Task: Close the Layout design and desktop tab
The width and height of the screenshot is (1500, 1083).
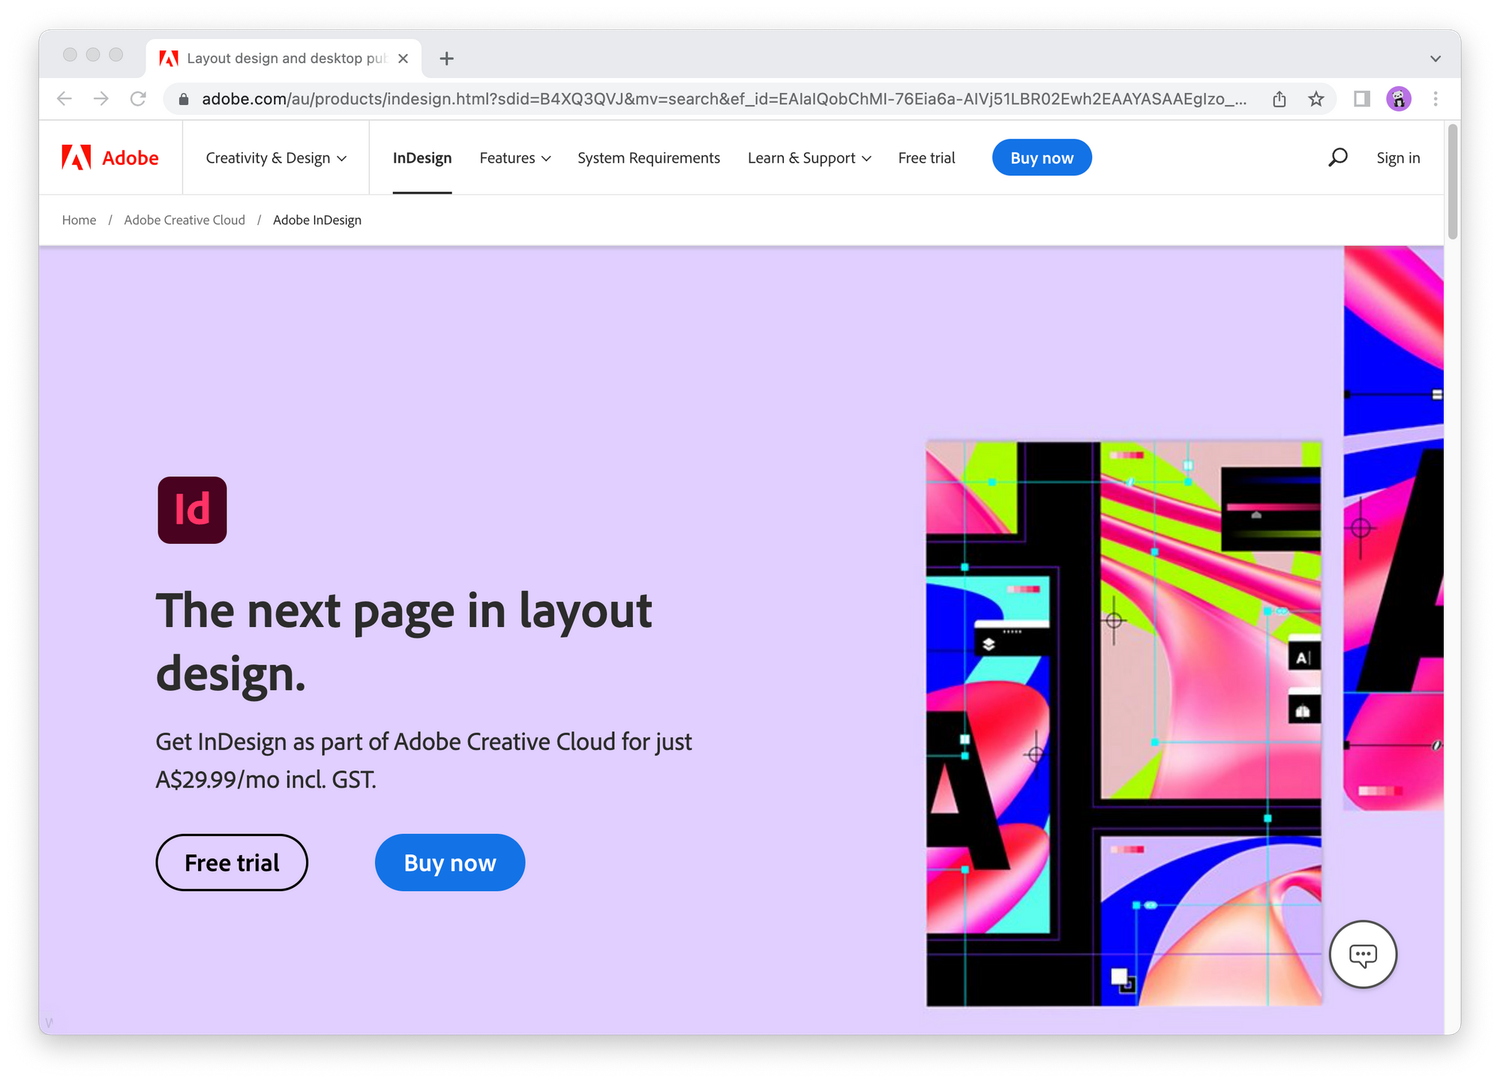Action: 403,59
